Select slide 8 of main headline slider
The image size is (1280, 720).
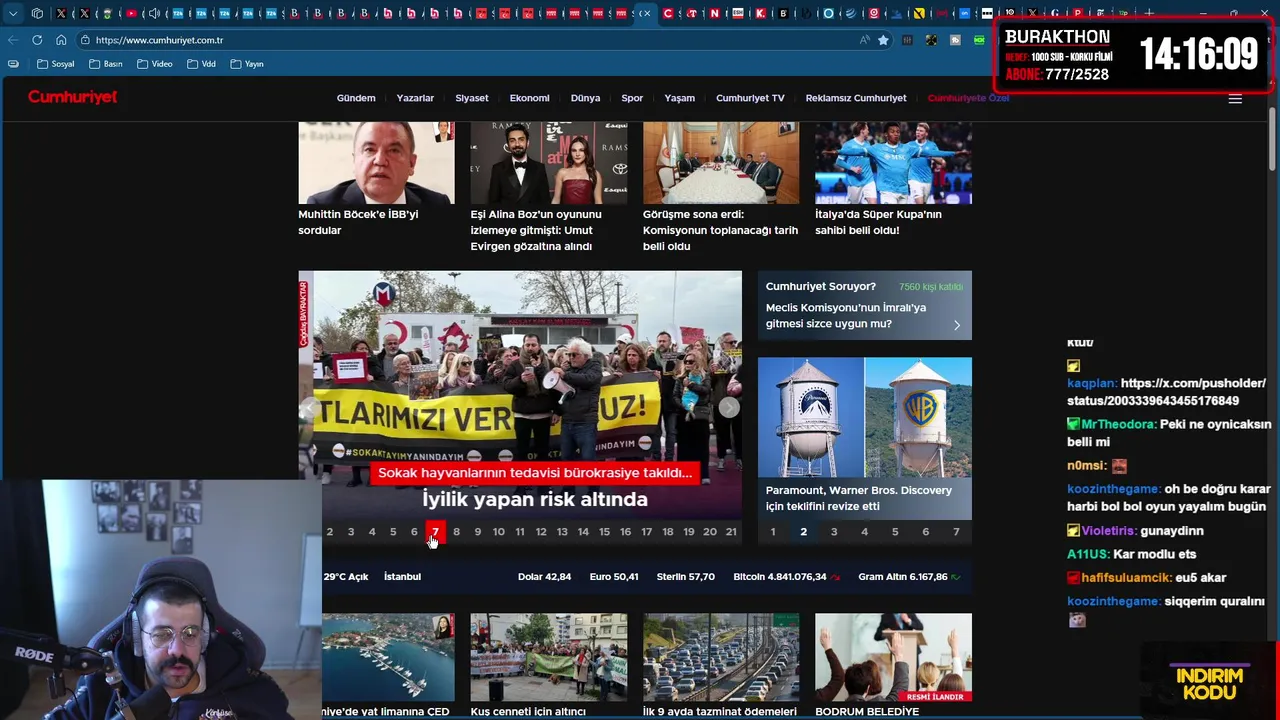456,532
